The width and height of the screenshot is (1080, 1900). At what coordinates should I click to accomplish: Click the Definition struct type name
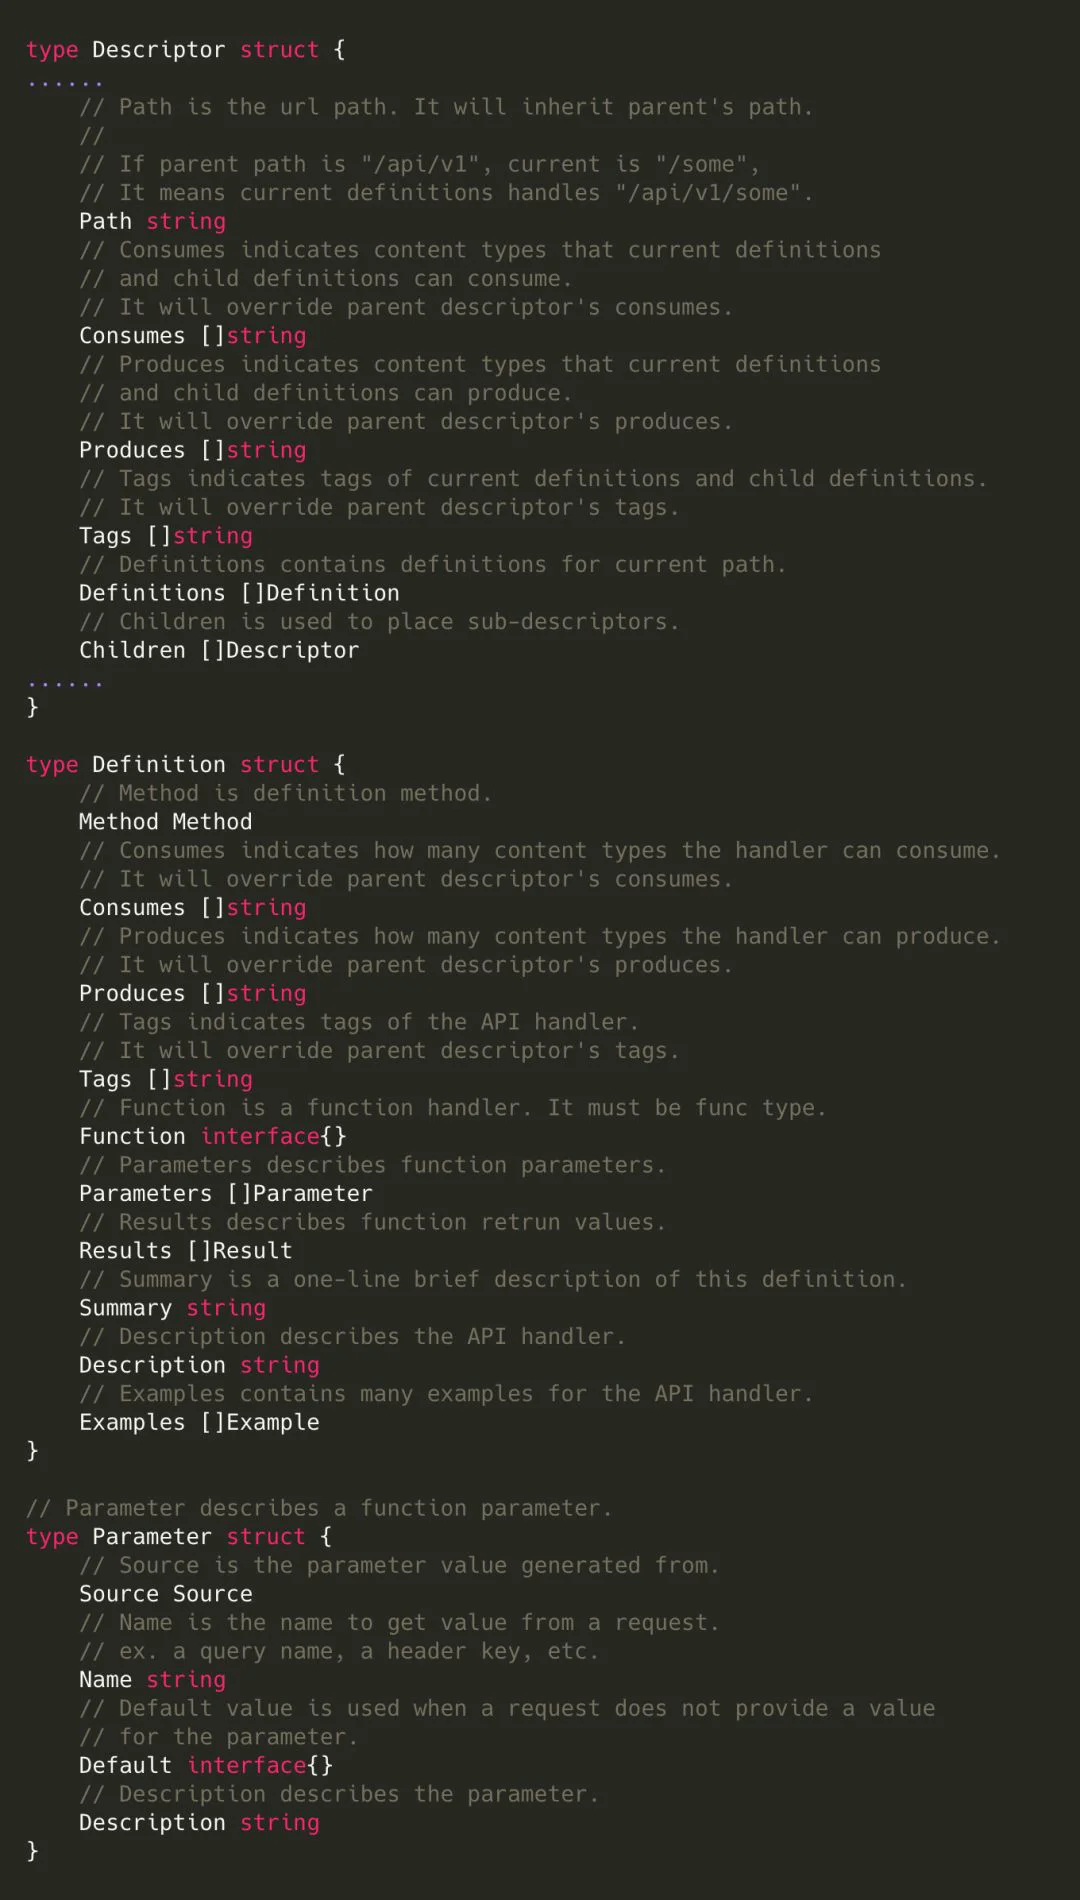(159, 764)
